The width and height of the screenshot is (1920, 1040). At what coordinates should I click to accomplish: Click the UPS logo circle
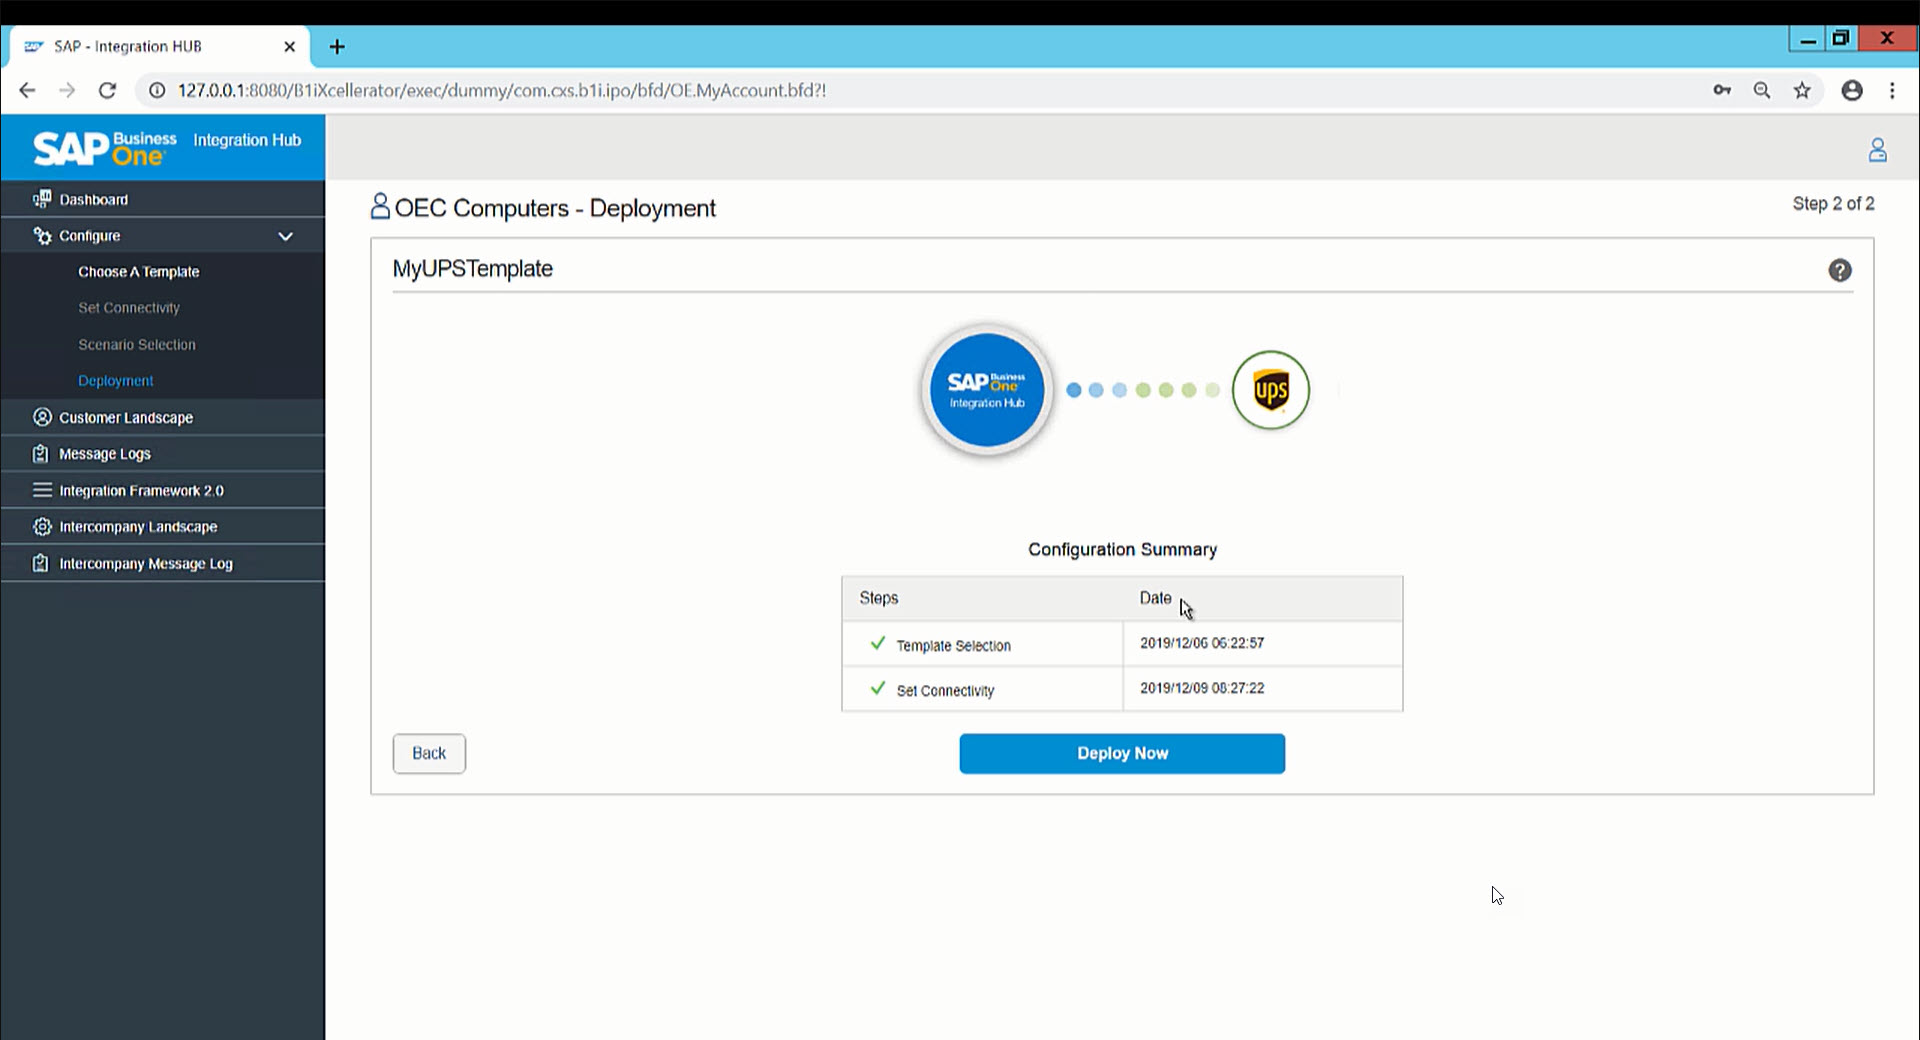pos(1270,390)
